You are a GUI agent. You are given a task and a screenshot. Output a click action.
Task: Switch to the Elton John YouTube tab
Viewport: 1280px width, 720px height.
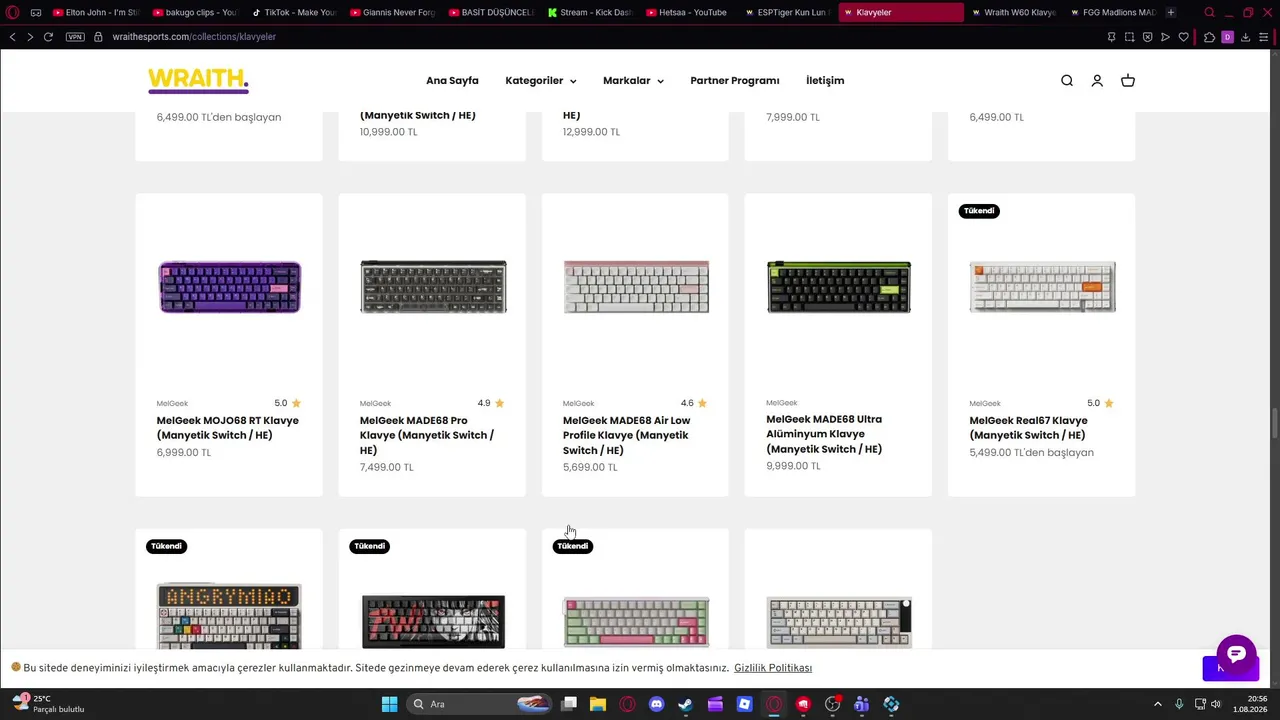click(95, 13)
